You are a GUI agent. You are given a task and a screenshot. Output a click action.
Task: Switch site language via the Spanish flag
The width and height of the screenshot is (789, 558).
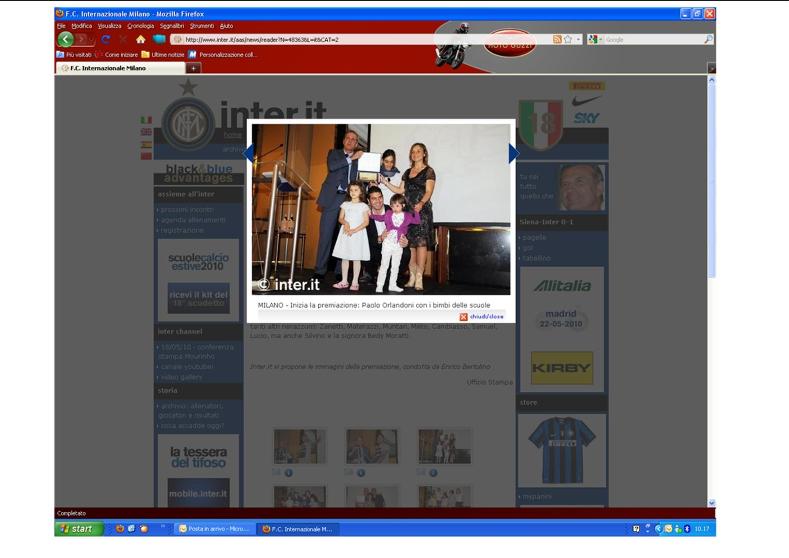click(x=146, y=144)
